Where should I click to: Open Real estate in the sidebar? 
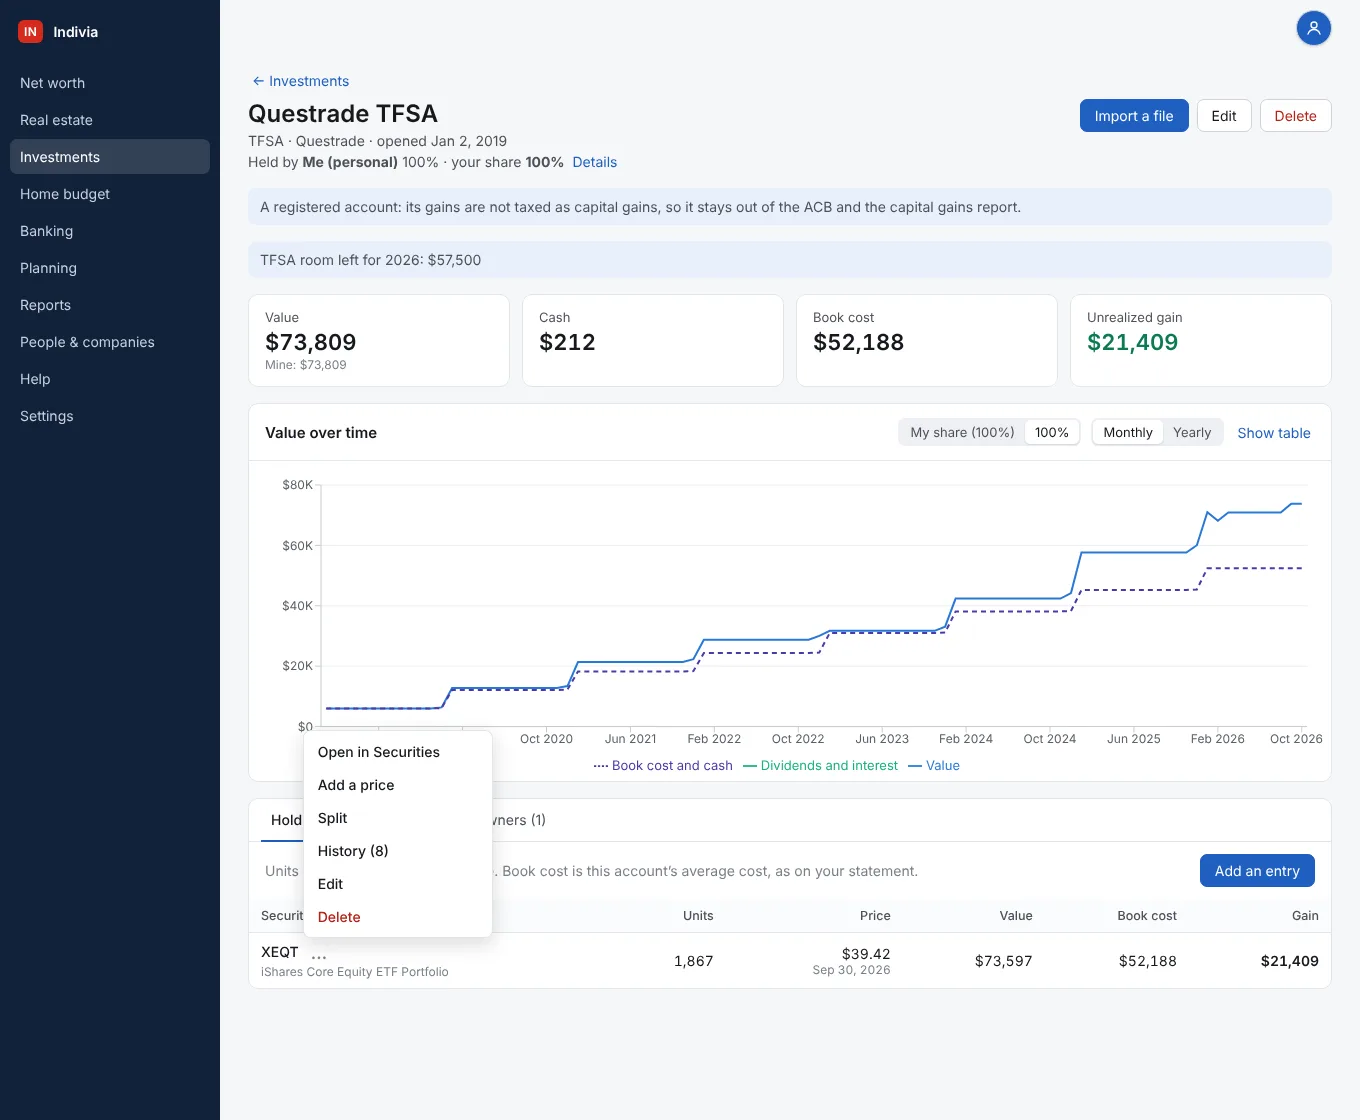coord(110,120)
